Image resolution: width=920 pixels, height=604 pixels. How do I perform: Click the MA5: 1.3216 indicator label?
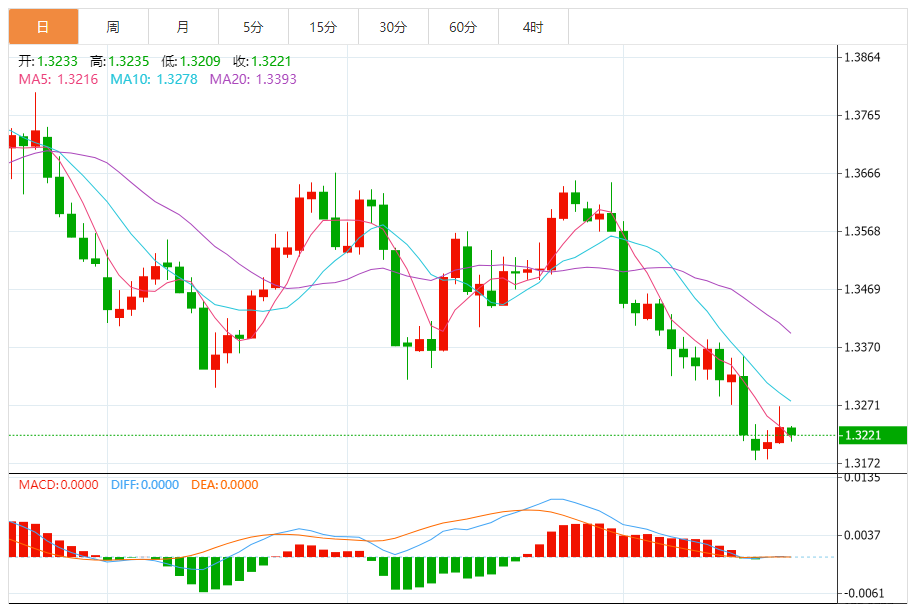pyautogui.click(x=58, y=79)
